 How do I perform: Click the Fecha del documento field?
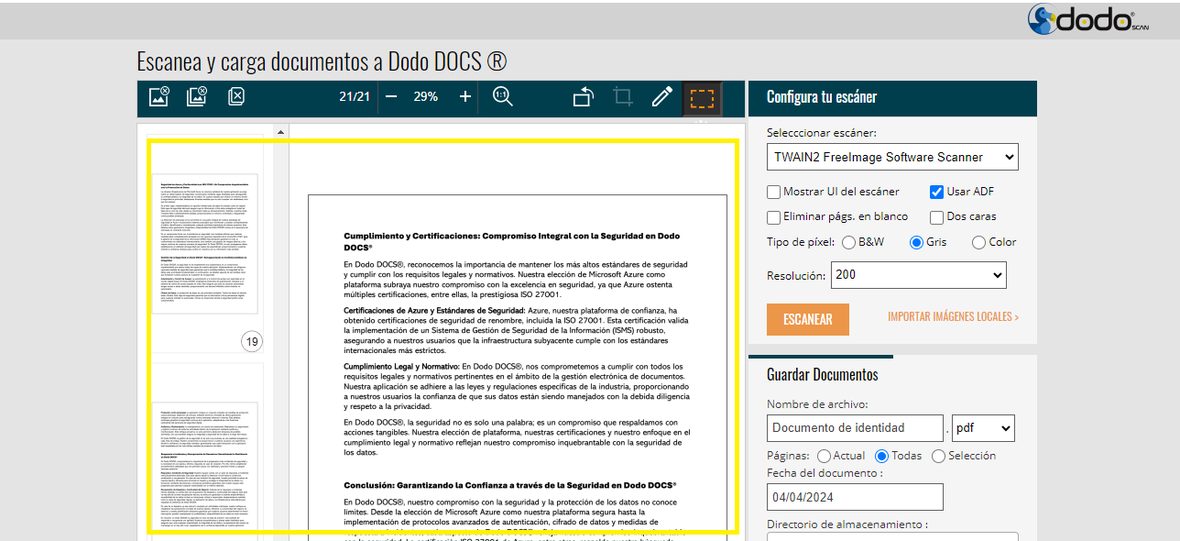pos(856,497)
